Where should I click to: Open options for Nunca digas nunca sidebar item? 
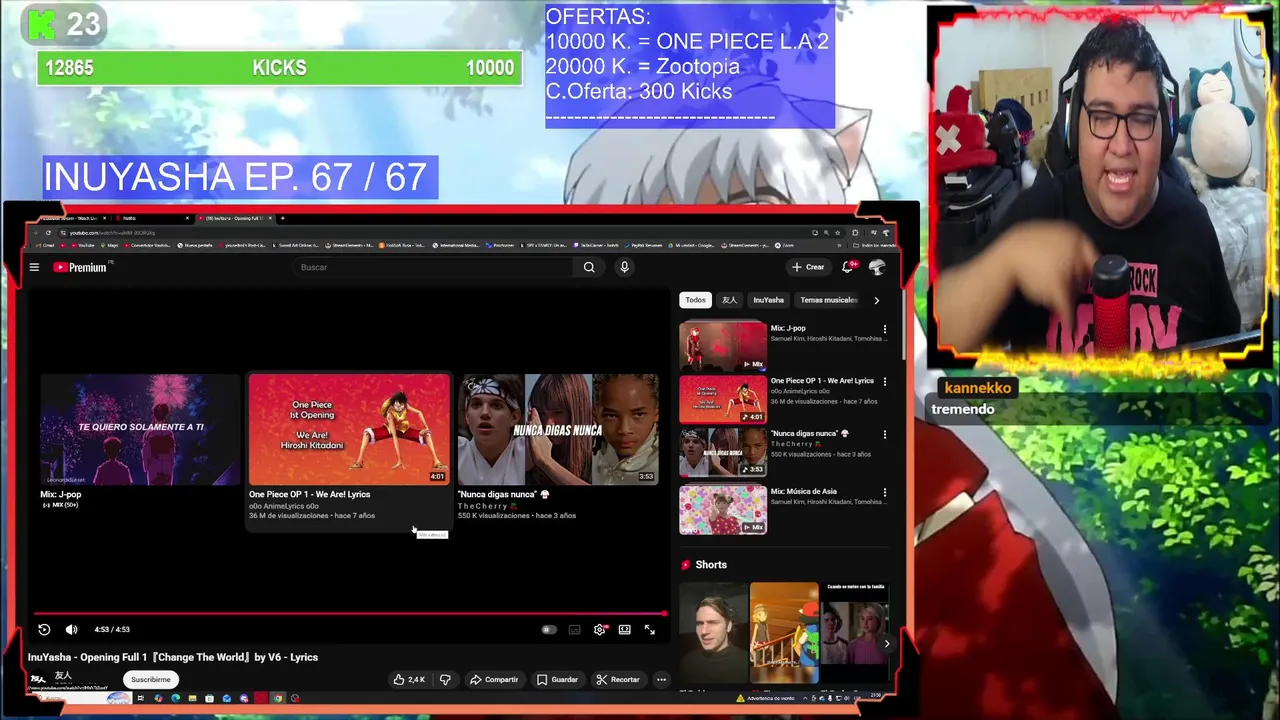pos(884,435)
